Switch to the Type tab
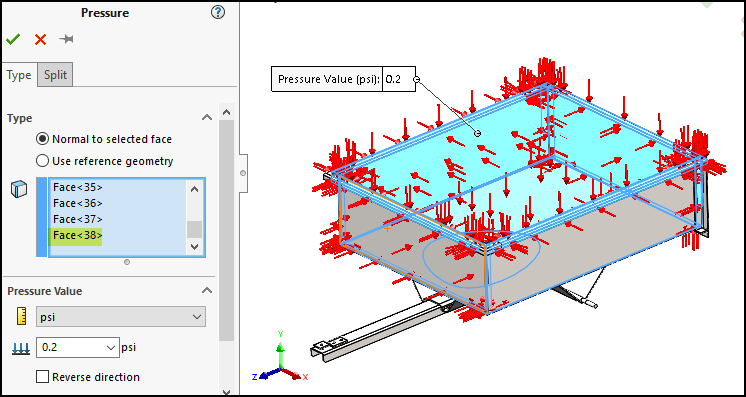The image size is (746, 397). [x=19, y=75]
